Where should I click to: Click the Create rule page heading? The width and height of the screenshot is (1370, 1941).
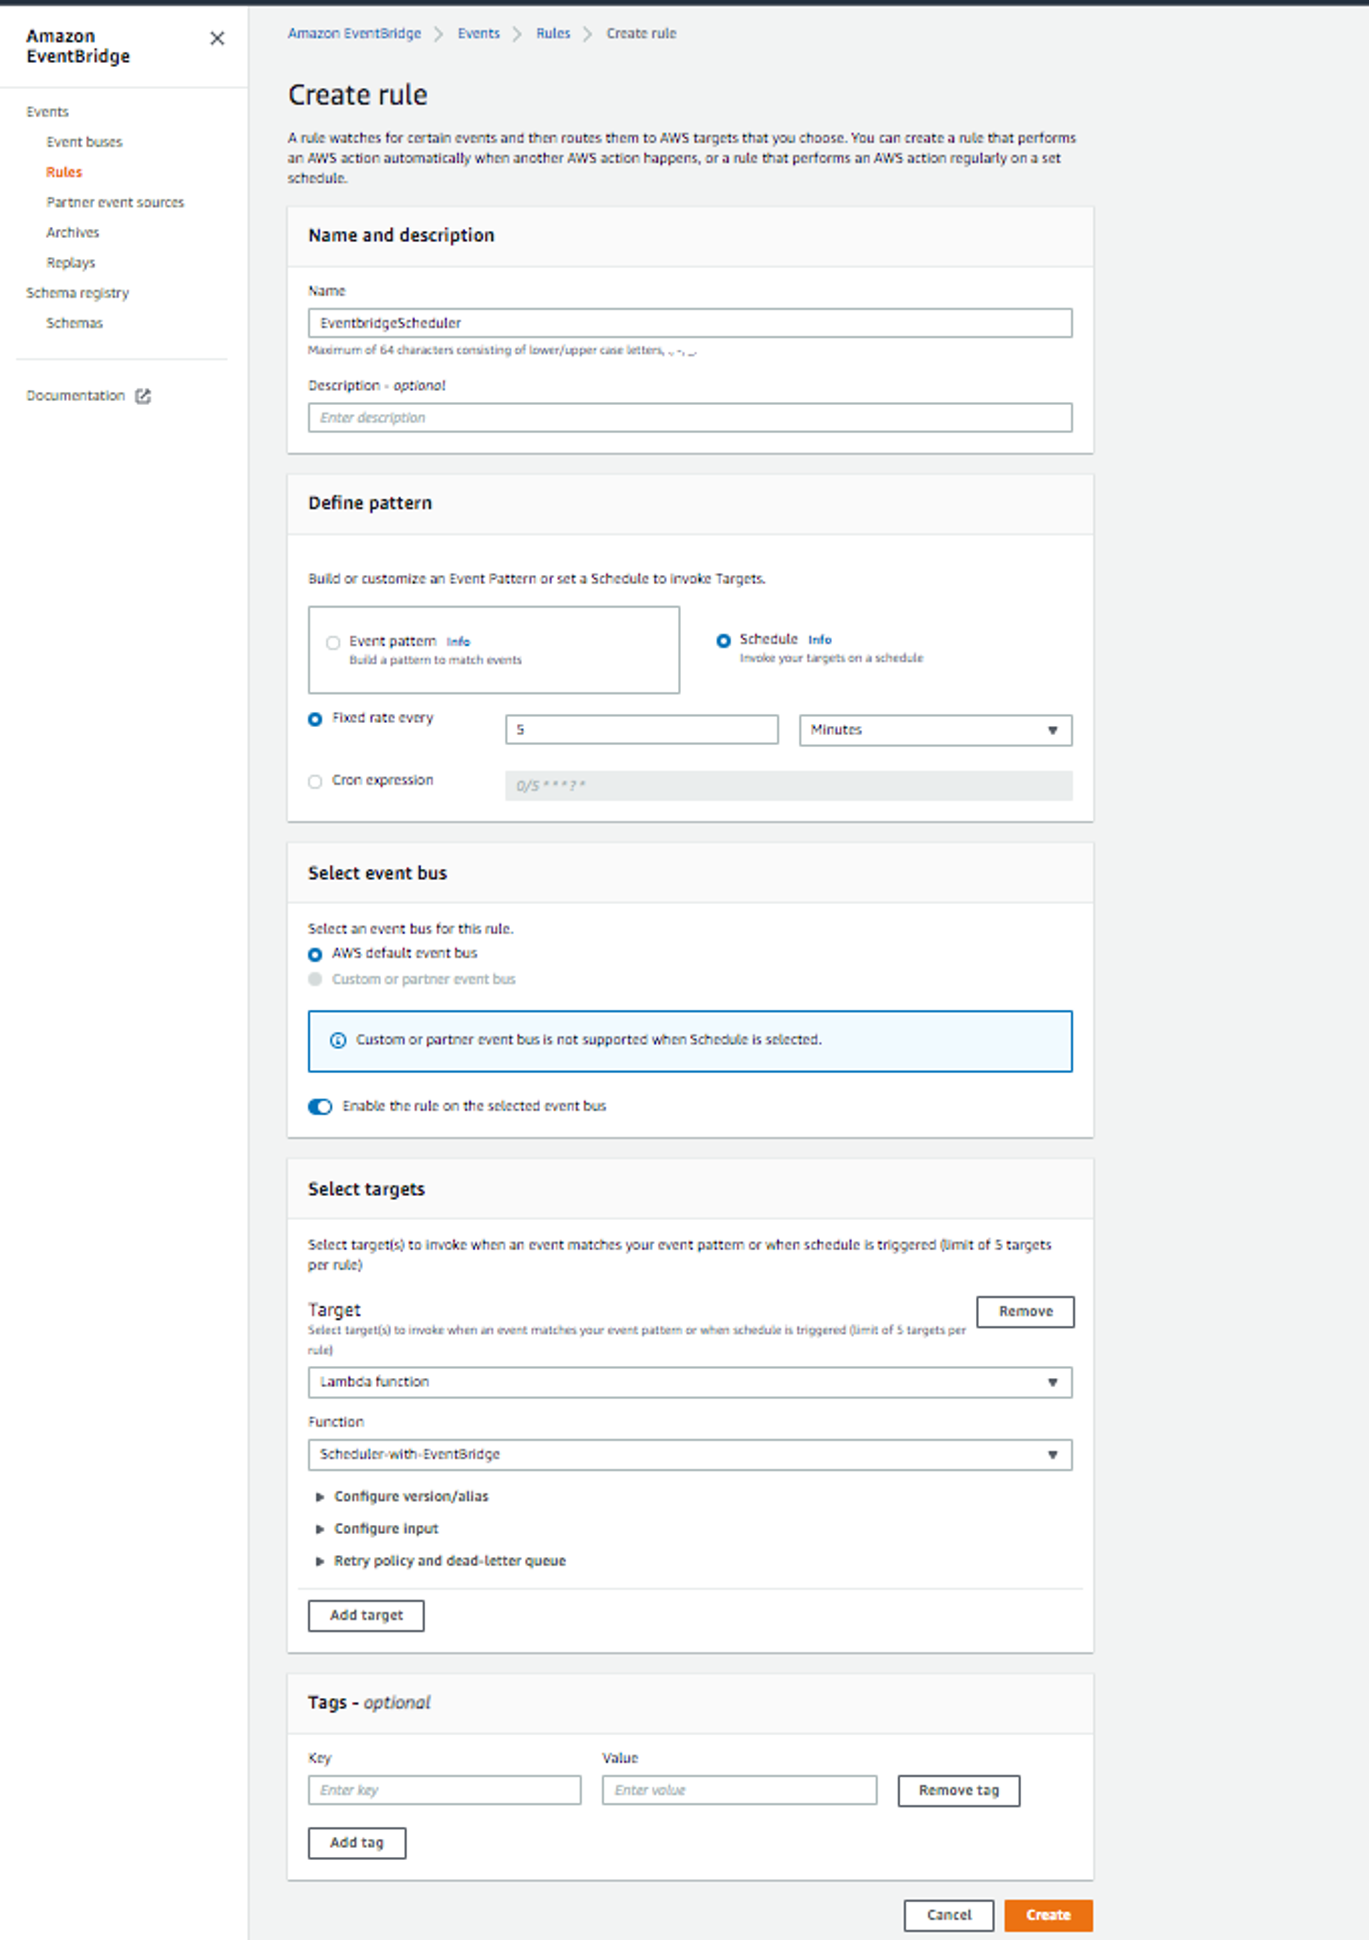[358, 95]
